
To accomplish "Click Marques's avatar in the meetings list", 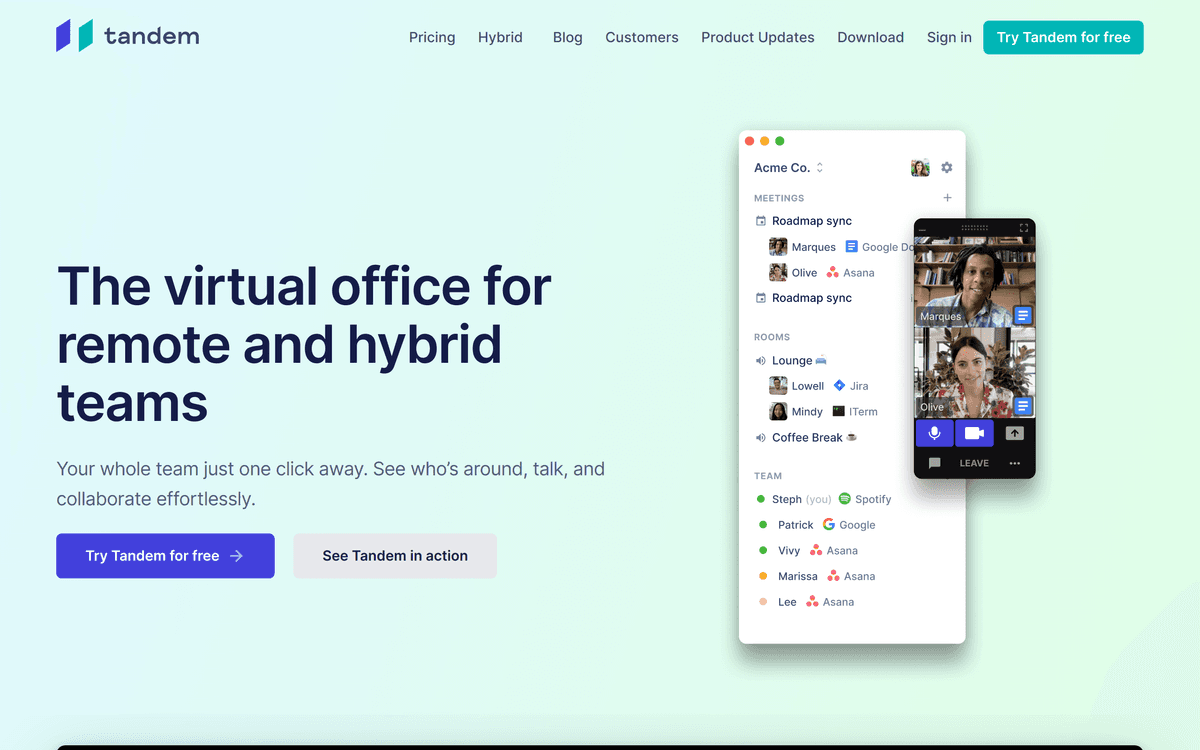I will pos(778,247).
